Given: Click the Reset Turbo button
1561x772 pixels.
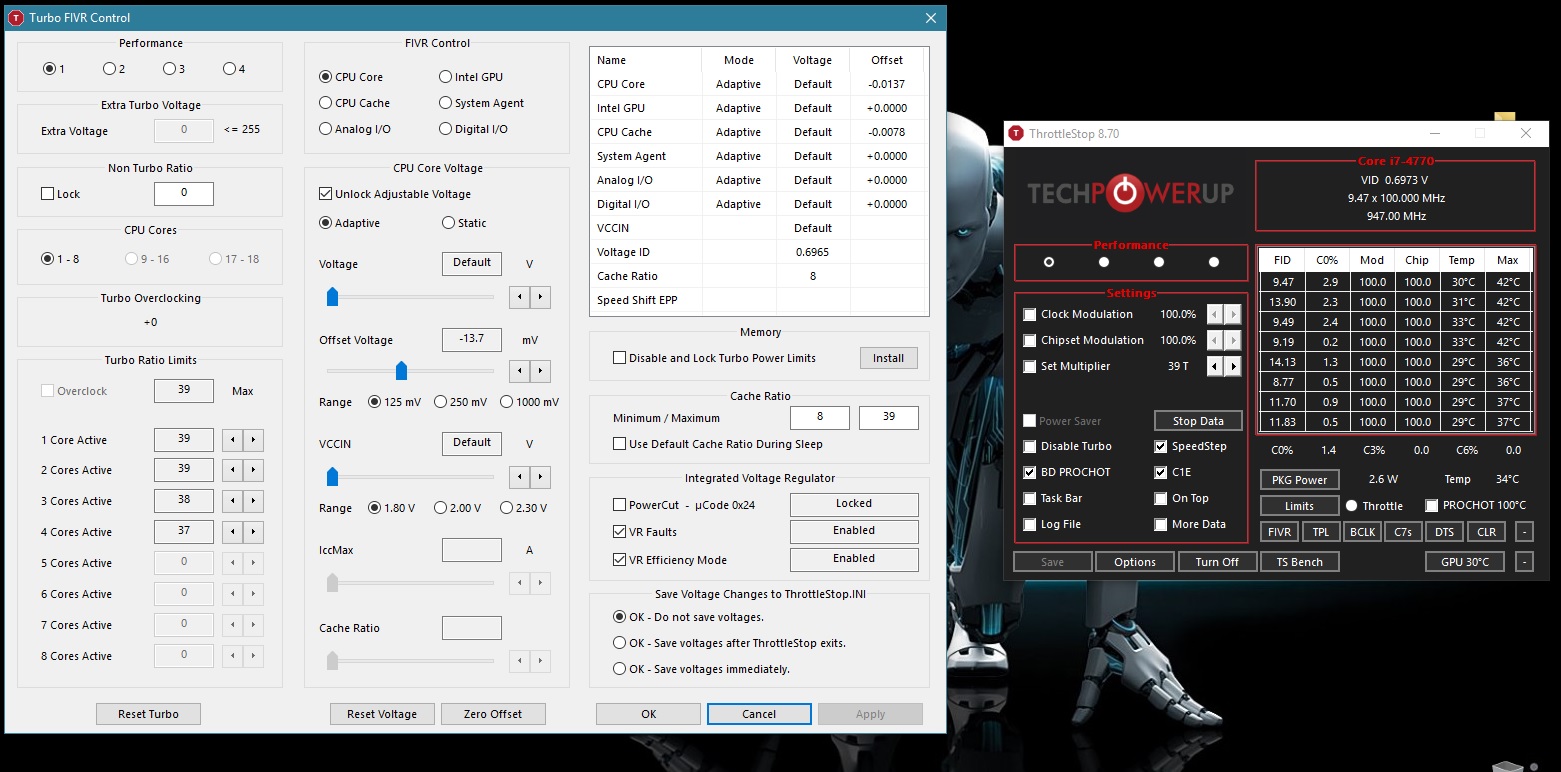Looking at the screenshot, I should click(148, 714).
